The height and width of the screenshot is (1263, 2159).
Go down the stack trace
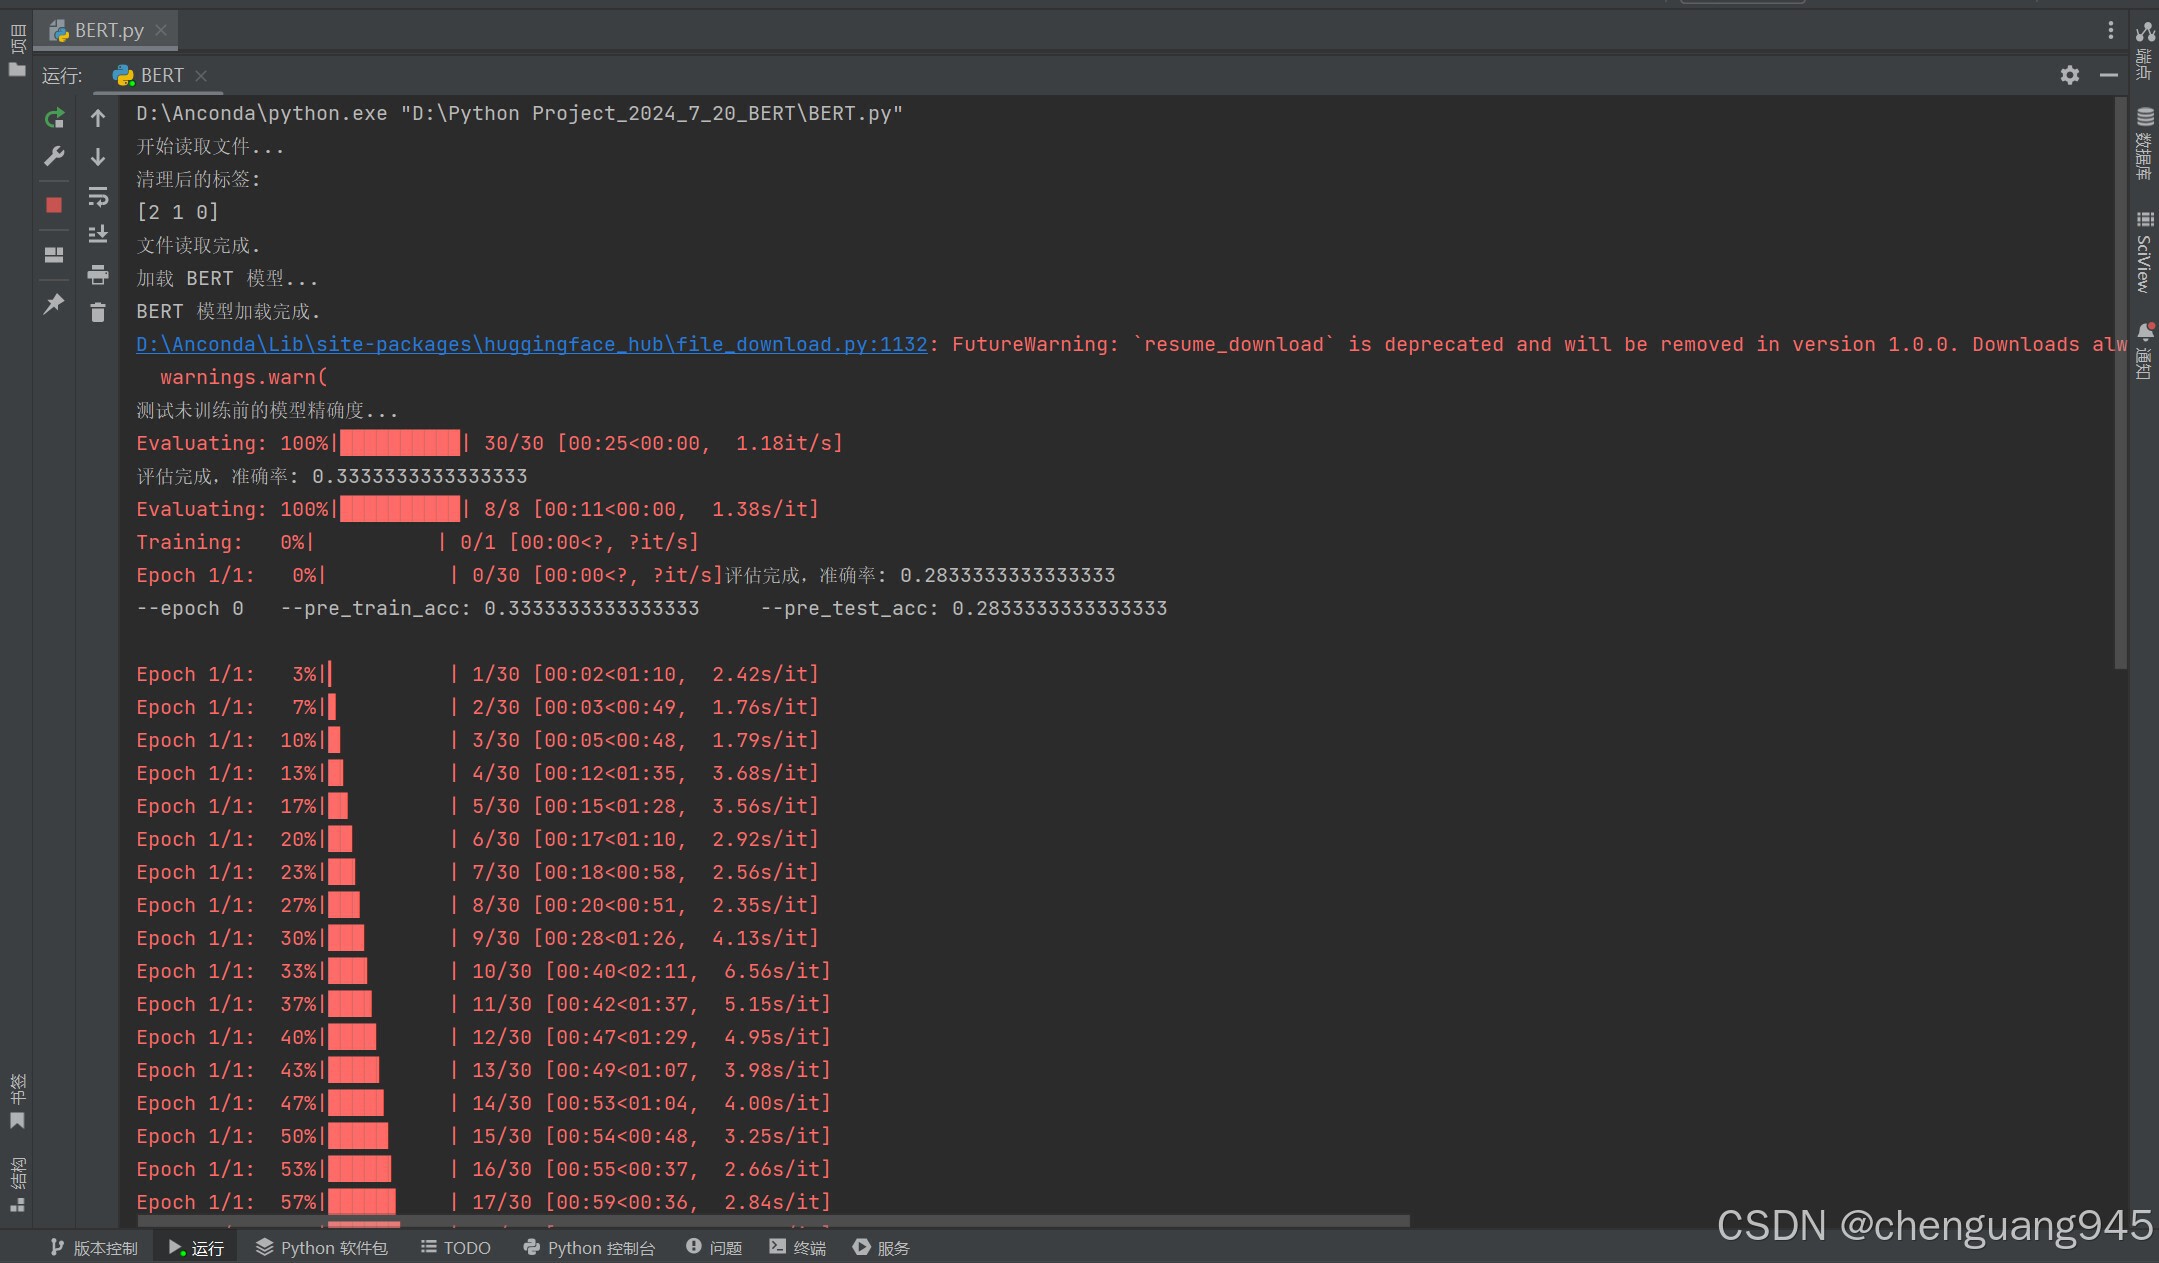click(98, 157)
